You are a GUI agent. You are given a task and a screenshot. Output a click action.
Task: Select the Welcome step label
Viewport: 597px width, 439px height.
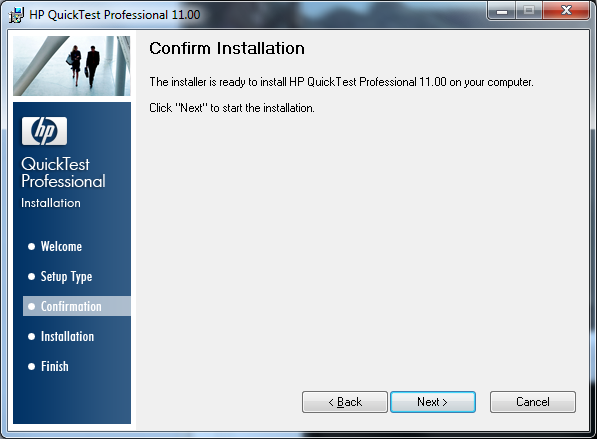point(61,247)
